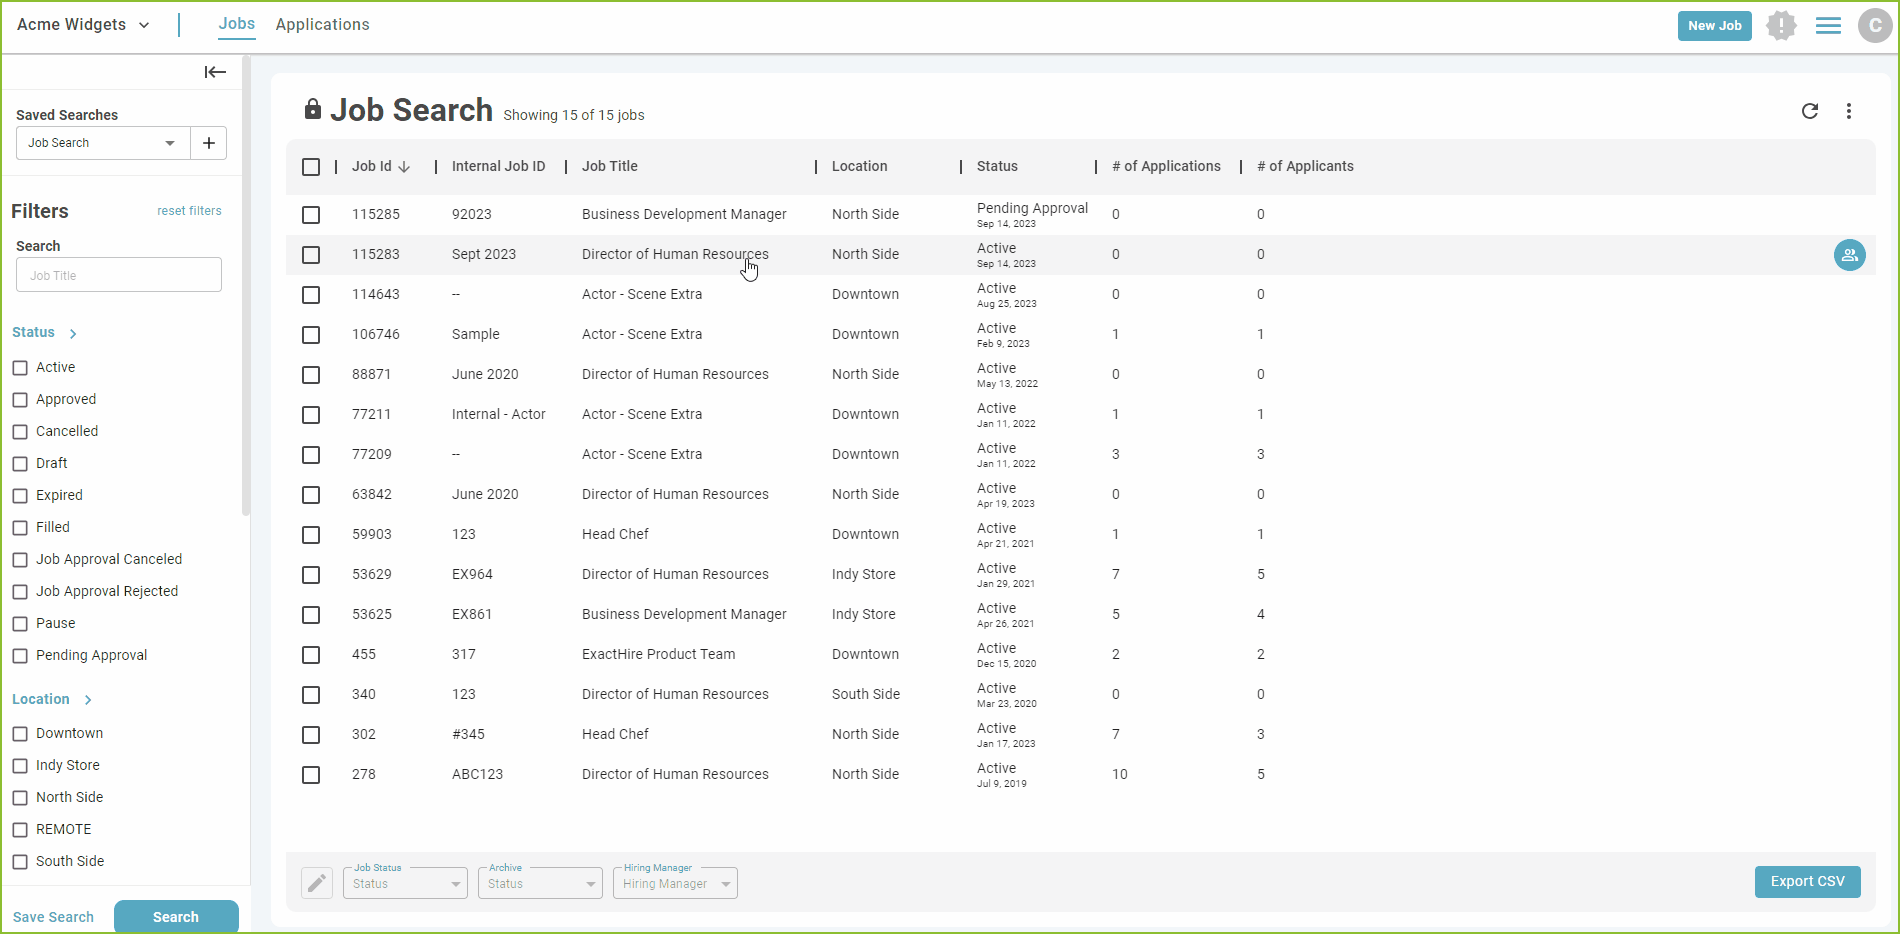The height and width of the screenshot is (934, 1900).
Task: Open the Saved Searches Job Search dropdown
Action: [x=103, y=143]
